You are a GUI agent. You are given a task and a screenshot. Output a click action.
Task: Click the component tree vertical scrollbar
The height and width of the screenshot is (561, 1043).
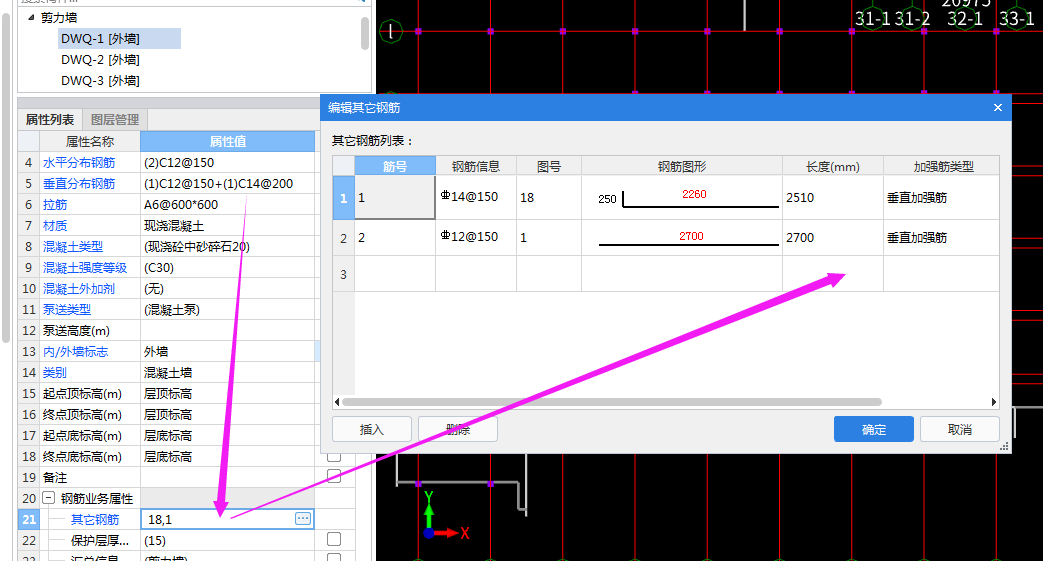click(x=365, y=33)
